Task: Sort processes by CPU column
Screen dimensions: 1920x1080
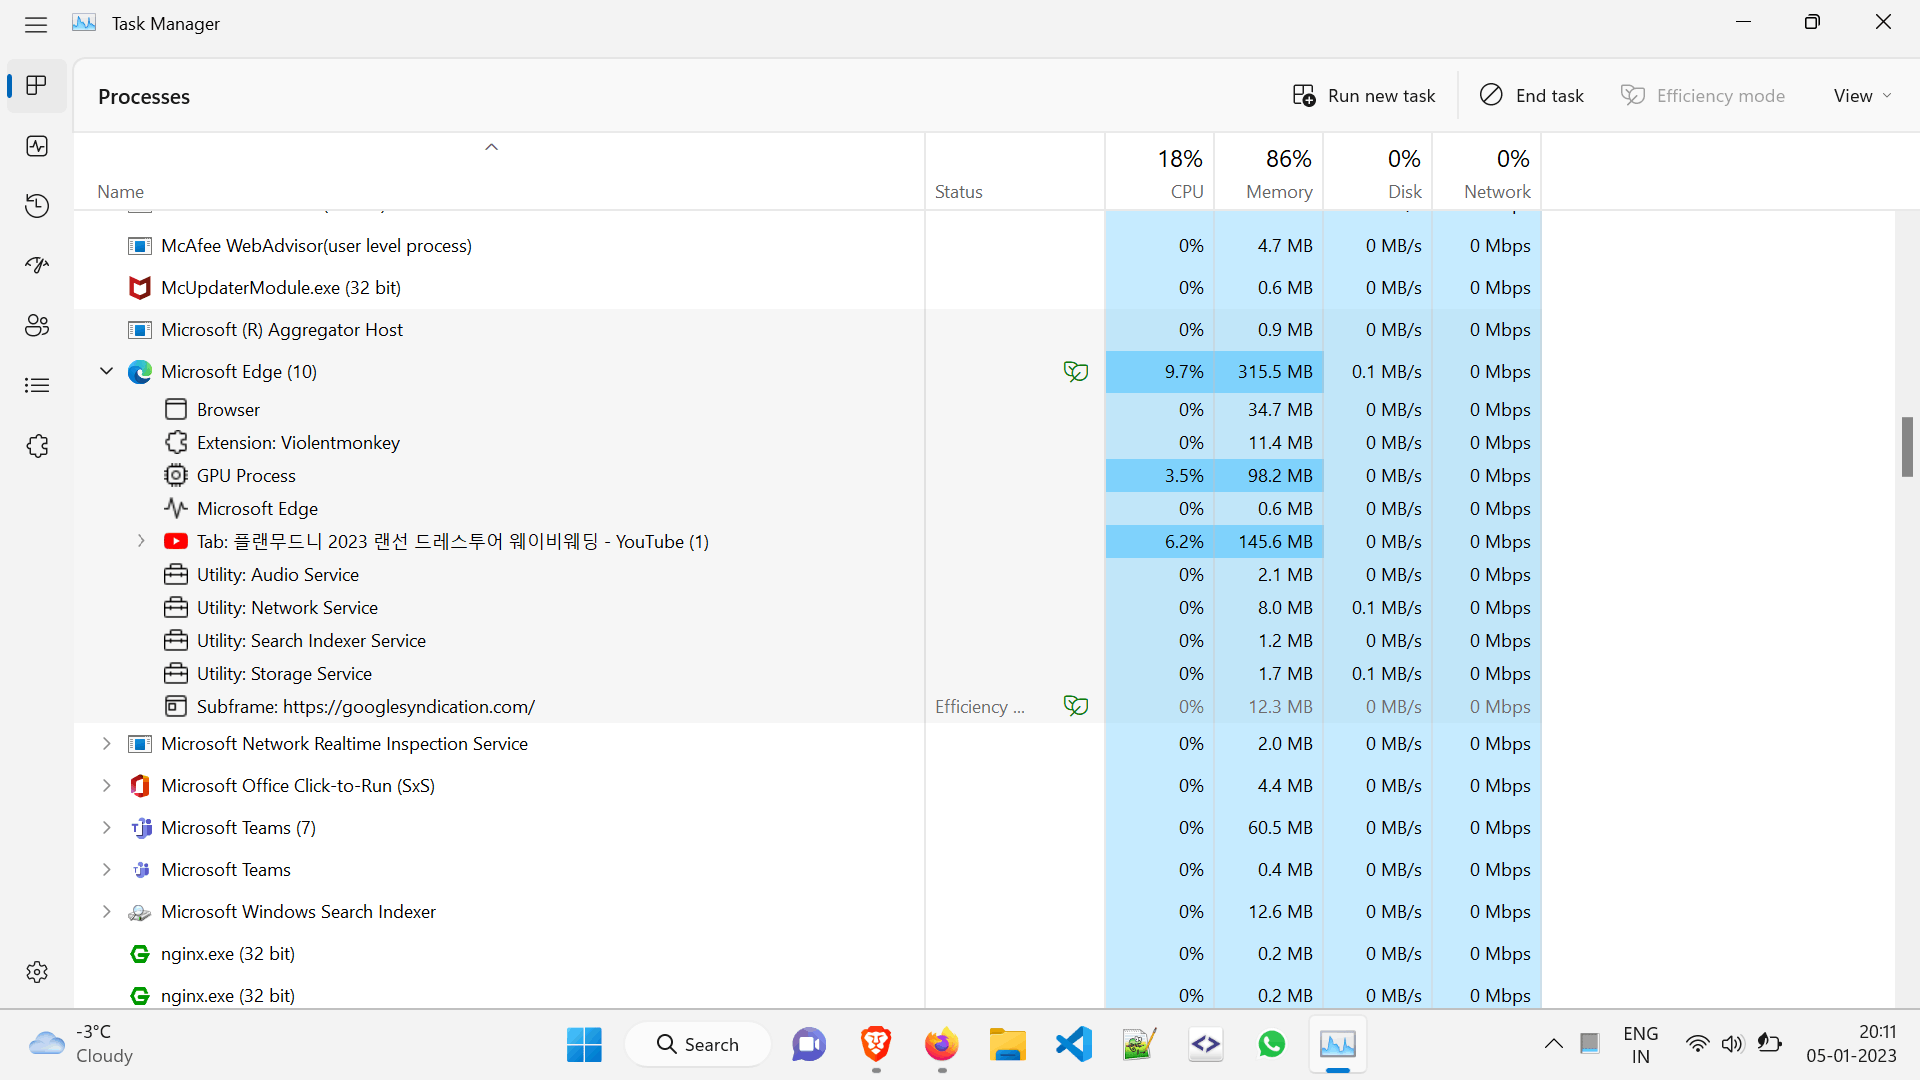Action: click(1186, 191)
